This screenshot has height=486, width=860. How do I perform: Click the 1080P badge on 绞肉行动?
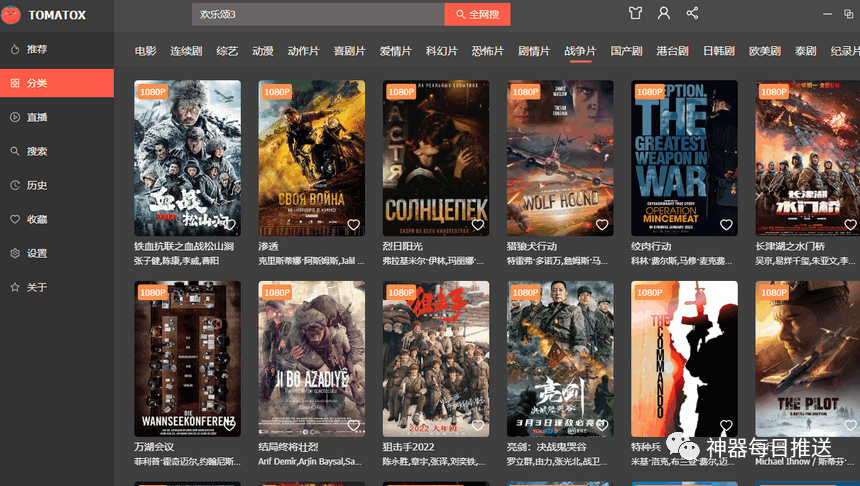649,92
